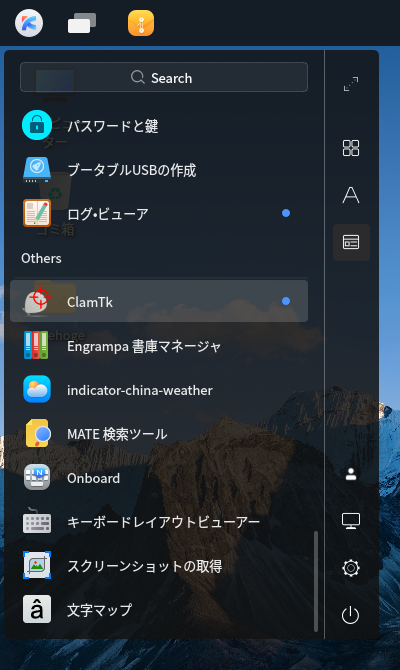This screenshot has width=400, height=670.
Task: Click the blue dot beside ClamTk
Action: pos(286,301)
